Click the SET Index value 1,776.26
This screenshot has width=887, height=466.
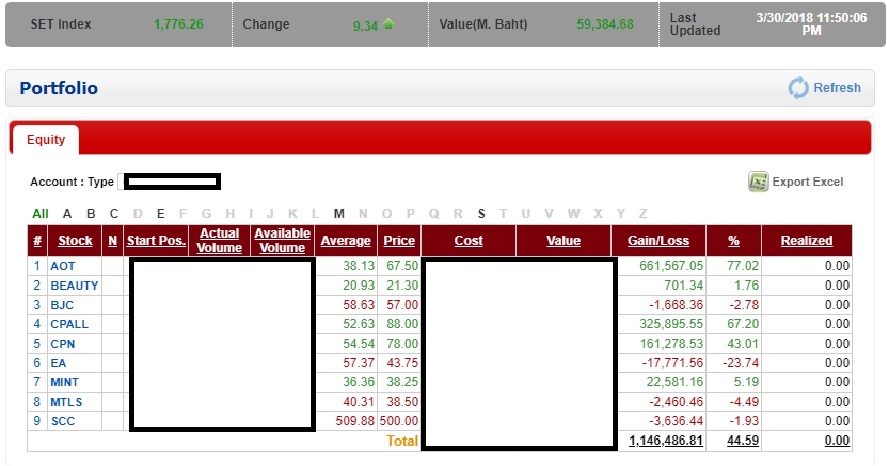pyautogui.click(x=179, y=24)
